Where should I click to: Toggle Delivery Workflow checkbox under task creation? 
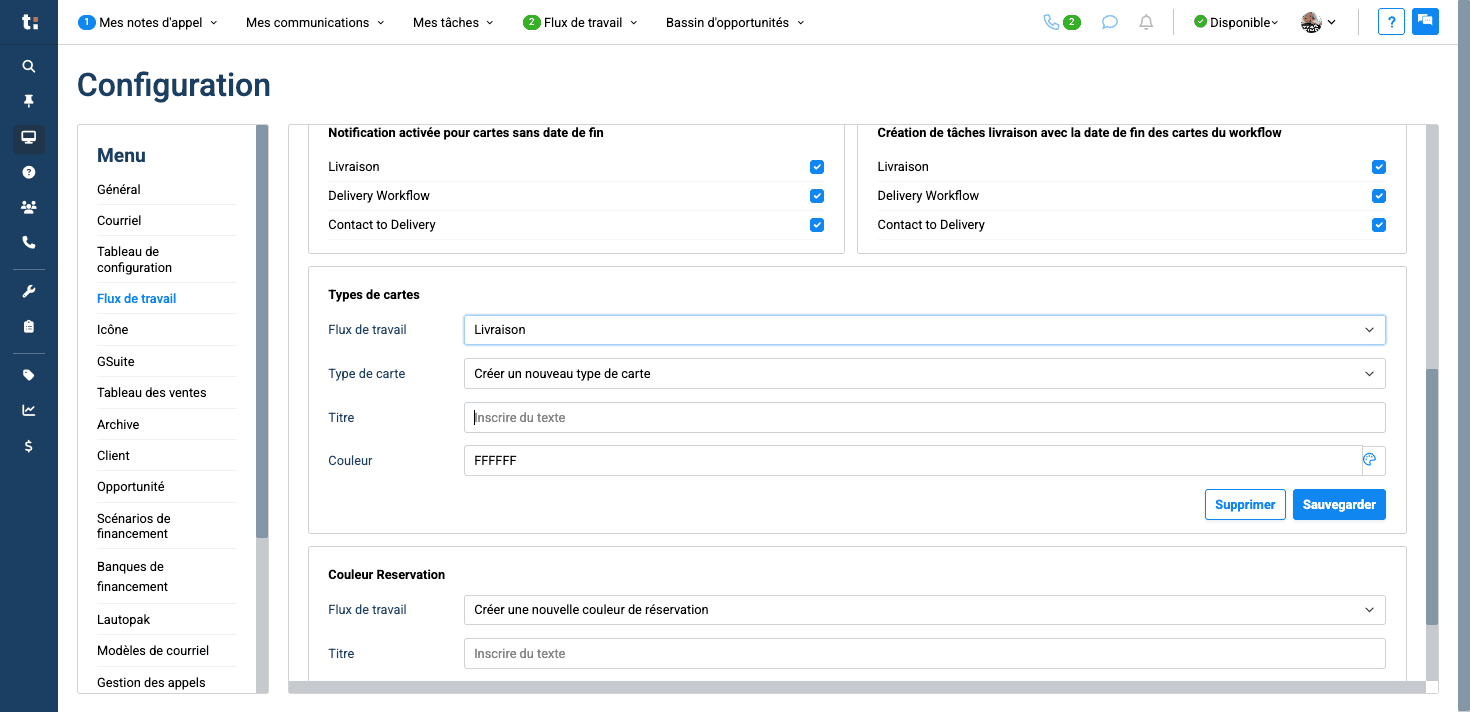[1379, 196]
